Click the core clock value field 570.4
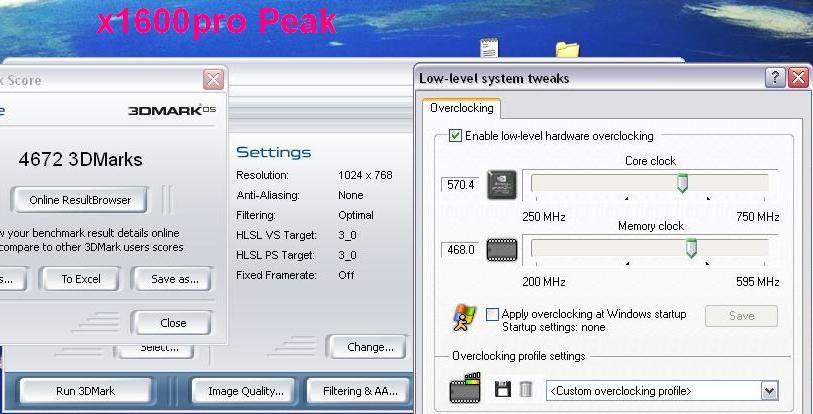 [x=460, y=185]
